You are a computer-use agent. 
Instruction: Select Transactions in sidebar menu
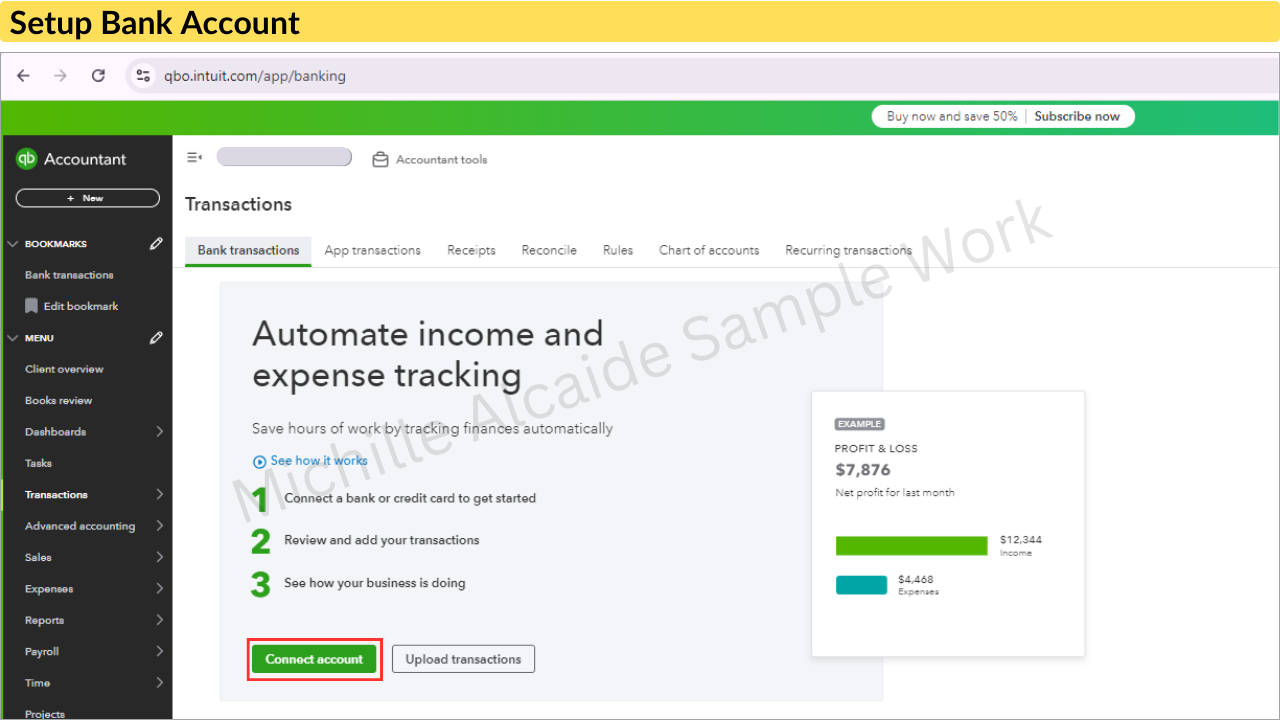pos(56,495)
